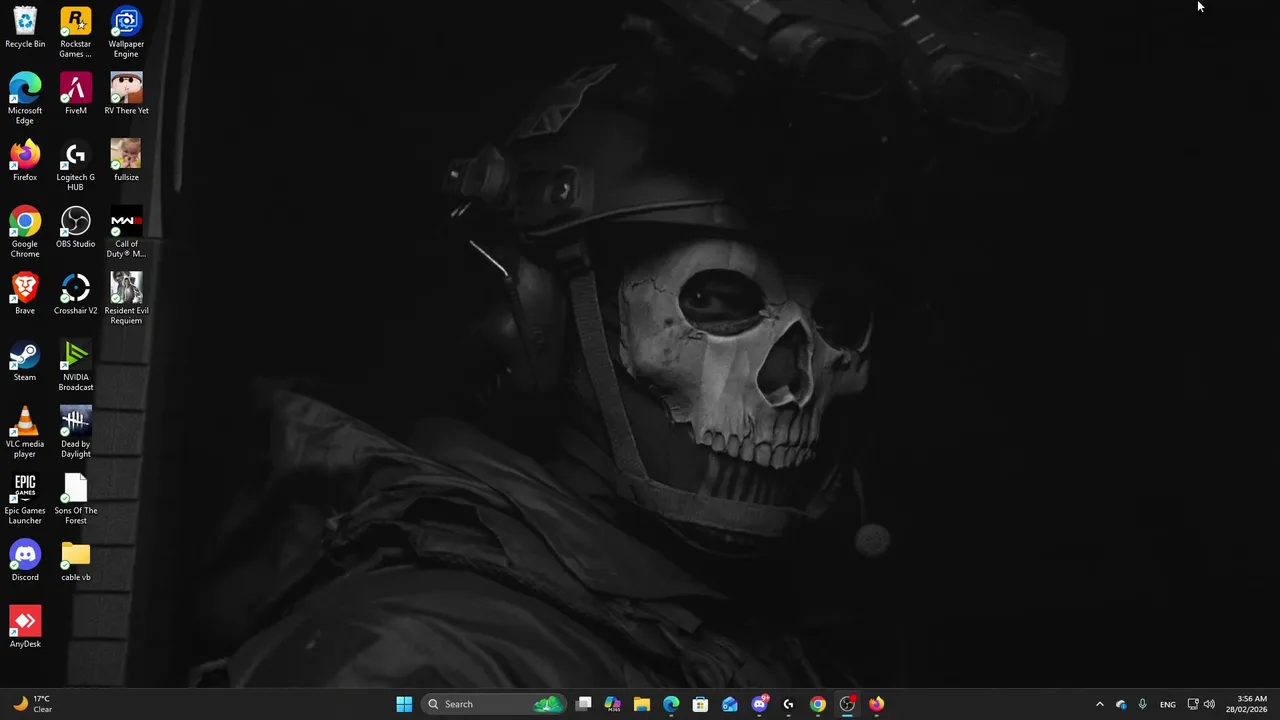Viewport: 1280px width, 720px height.
Task: Select the Steam desktop shortcut
Action: (x=25, y=361)
